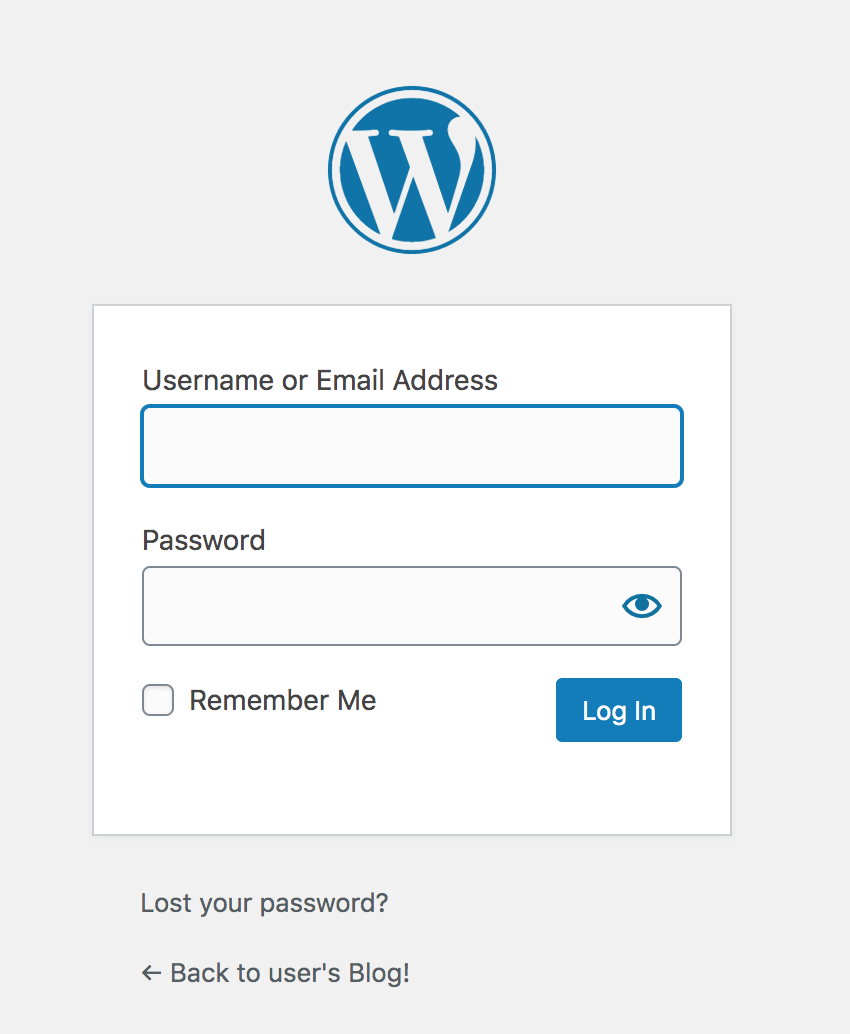
Task: Click the word Blog! in the back link
Action: coord(379,973)
